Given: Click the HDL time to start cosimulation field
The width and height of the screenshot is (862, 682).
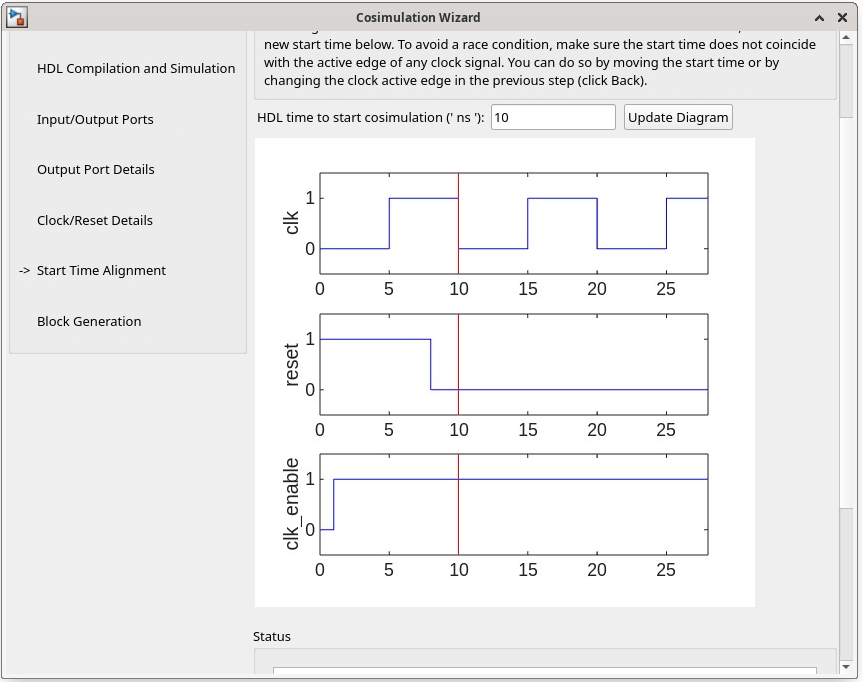Looking at the screenshot, I should click(553, 117).
